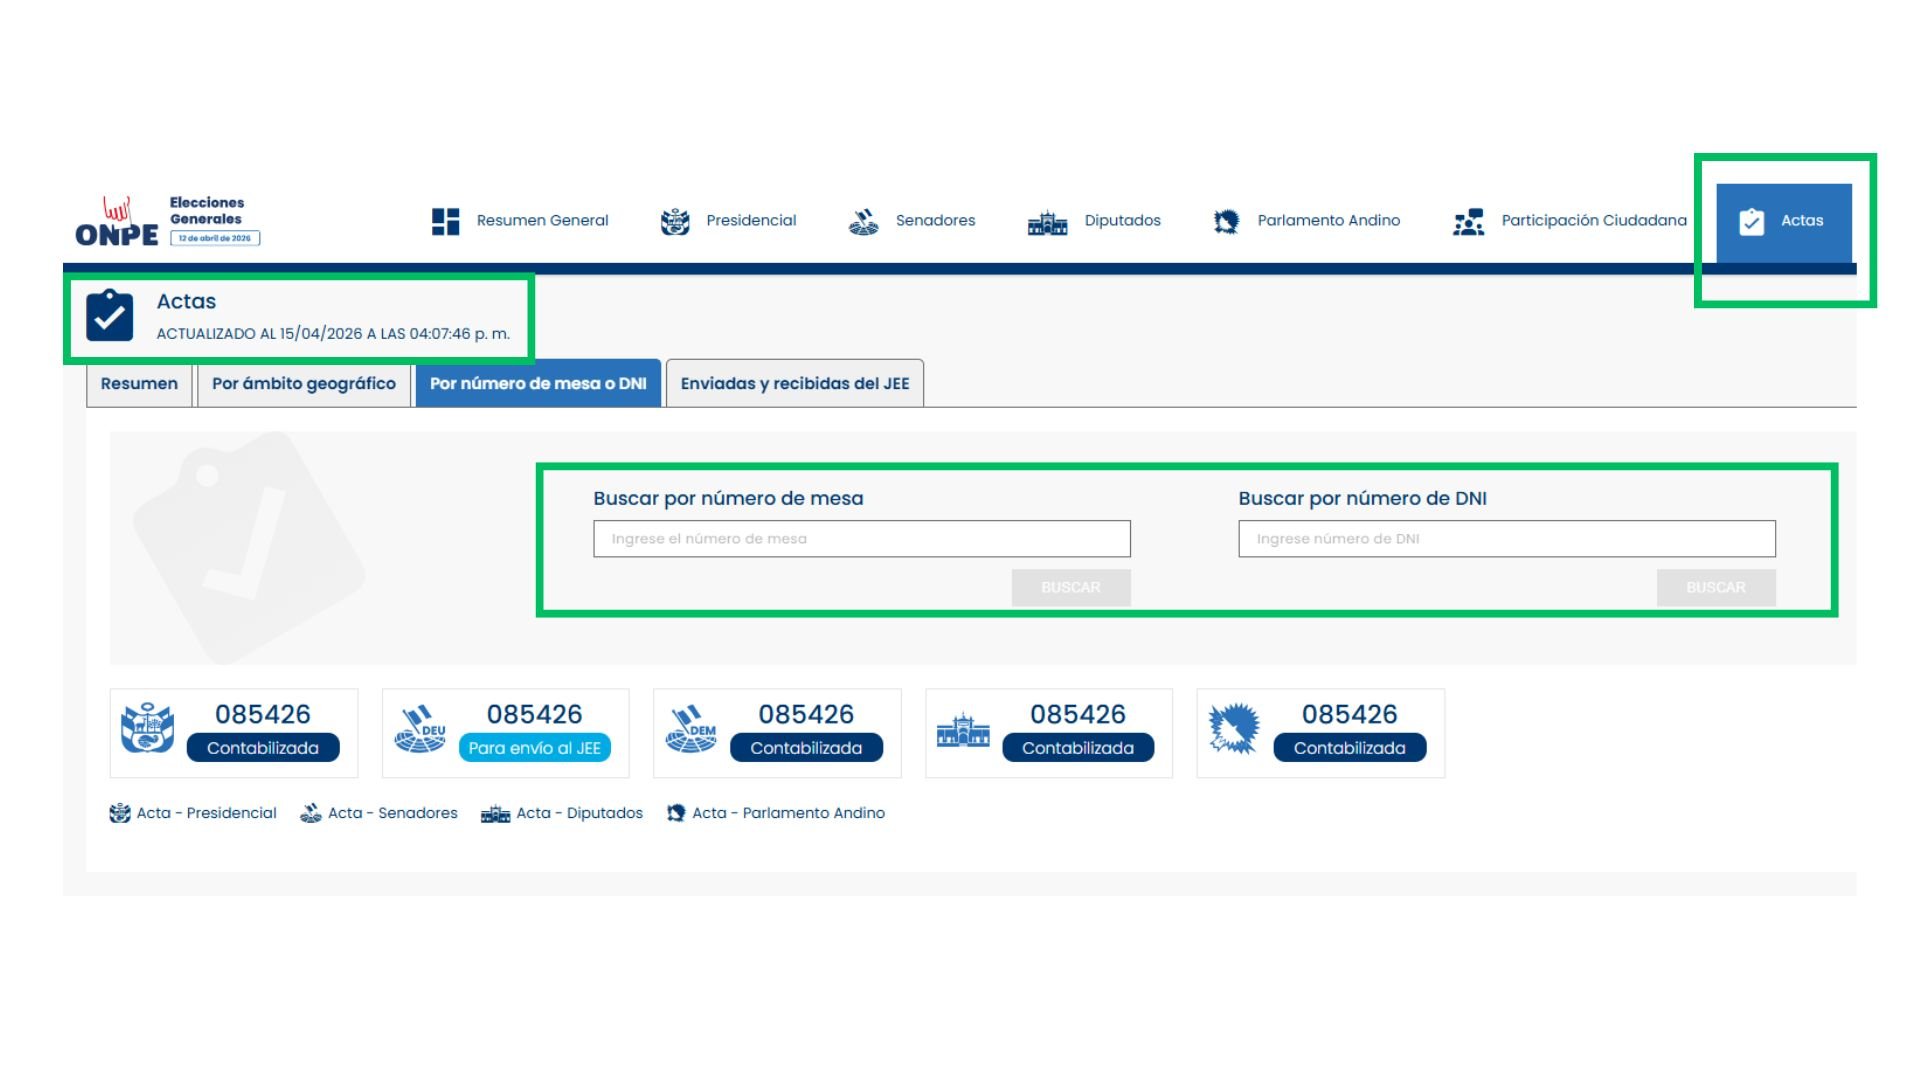1920x1080 pixels.
Task: Open the Enviadas y recibidas del JEE tab
Action: pyautogui.click(x=794, y=384)
